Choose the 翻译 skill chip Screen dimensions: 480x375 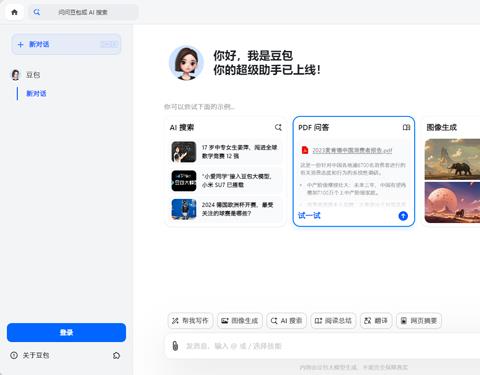point(376,321)
